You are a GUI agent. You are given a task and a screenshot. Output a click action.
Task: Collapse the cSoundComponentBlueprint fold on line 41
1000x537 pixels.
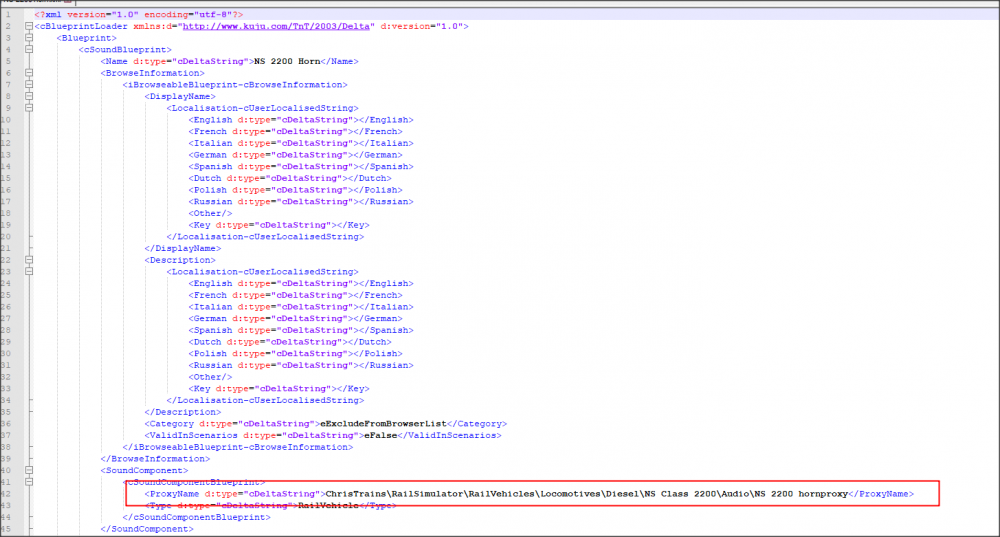27,482
